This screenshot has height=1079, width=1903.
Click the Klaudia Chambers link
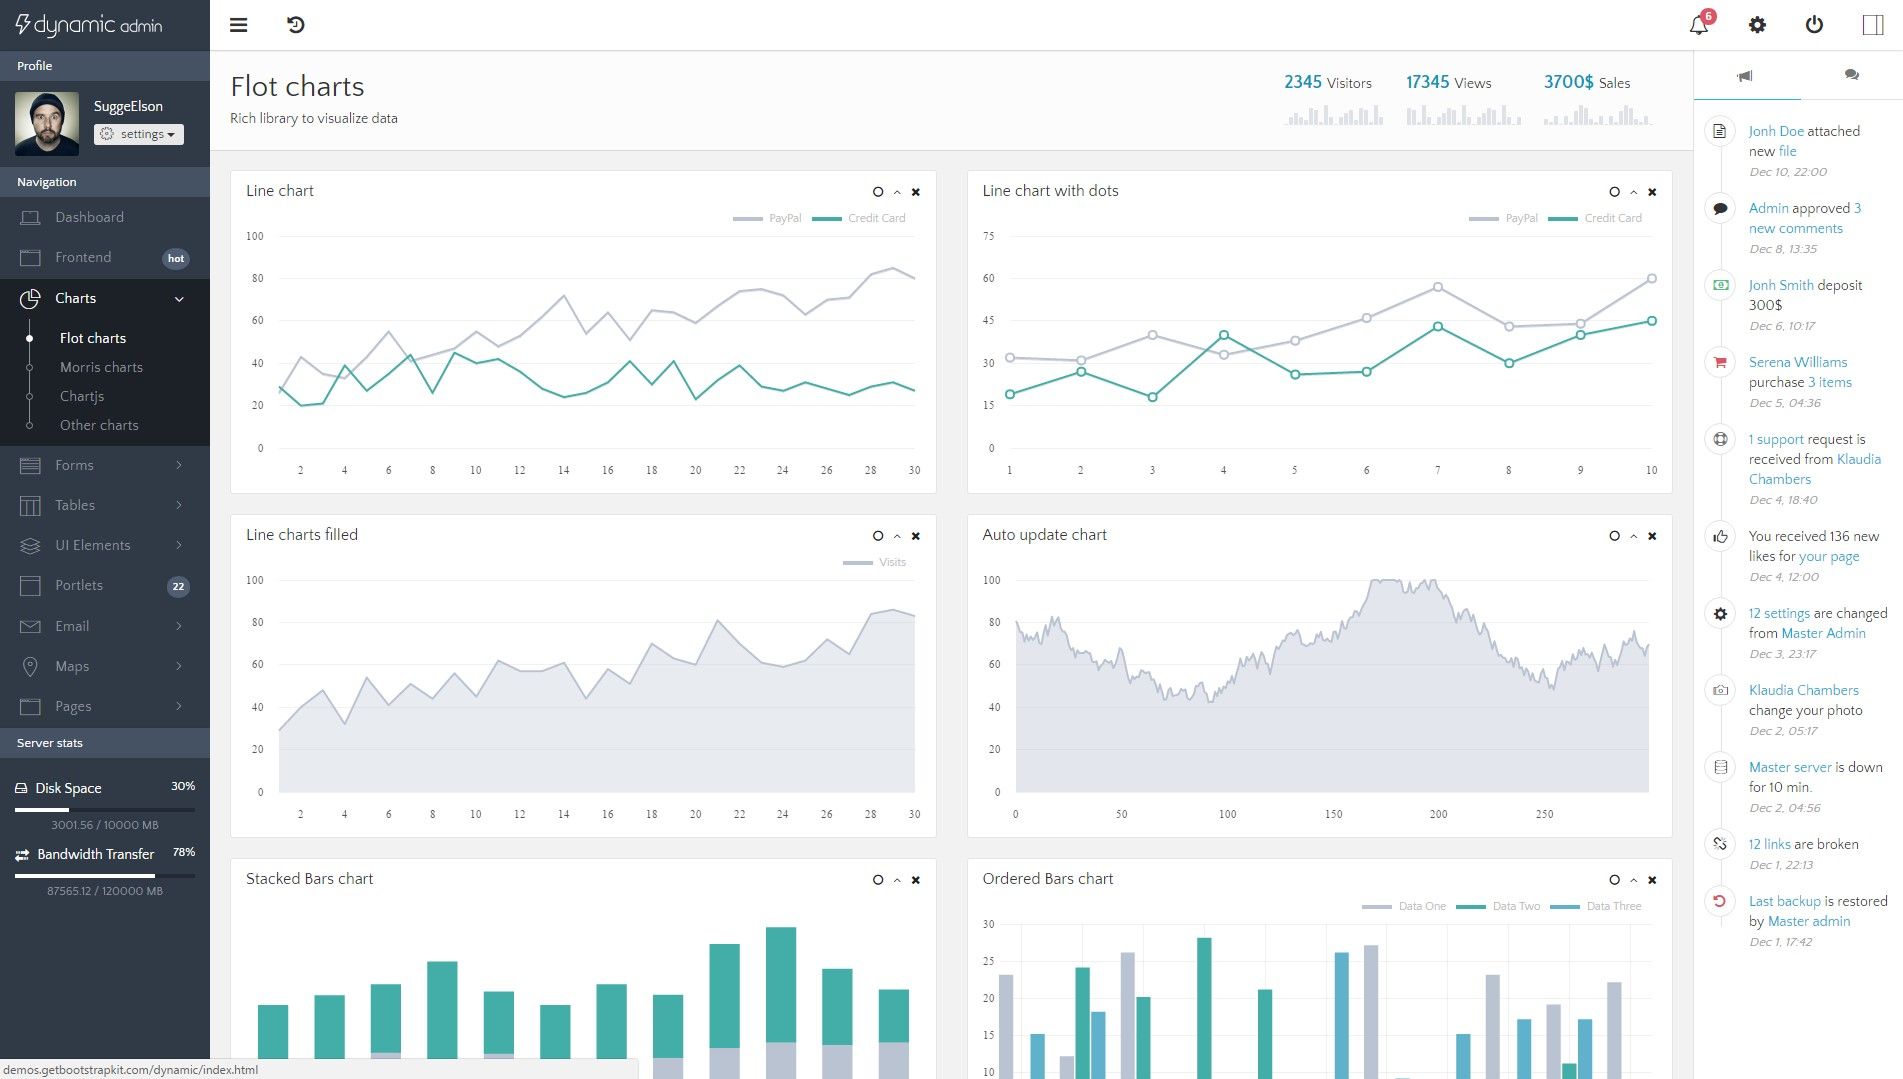point(1803,690)
